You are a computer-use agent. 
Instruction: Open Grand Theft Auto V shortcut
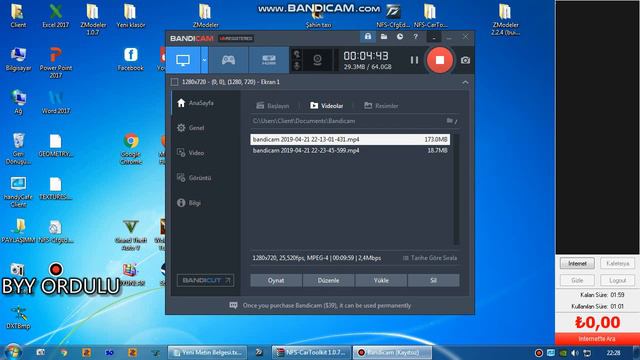point(131,235)
